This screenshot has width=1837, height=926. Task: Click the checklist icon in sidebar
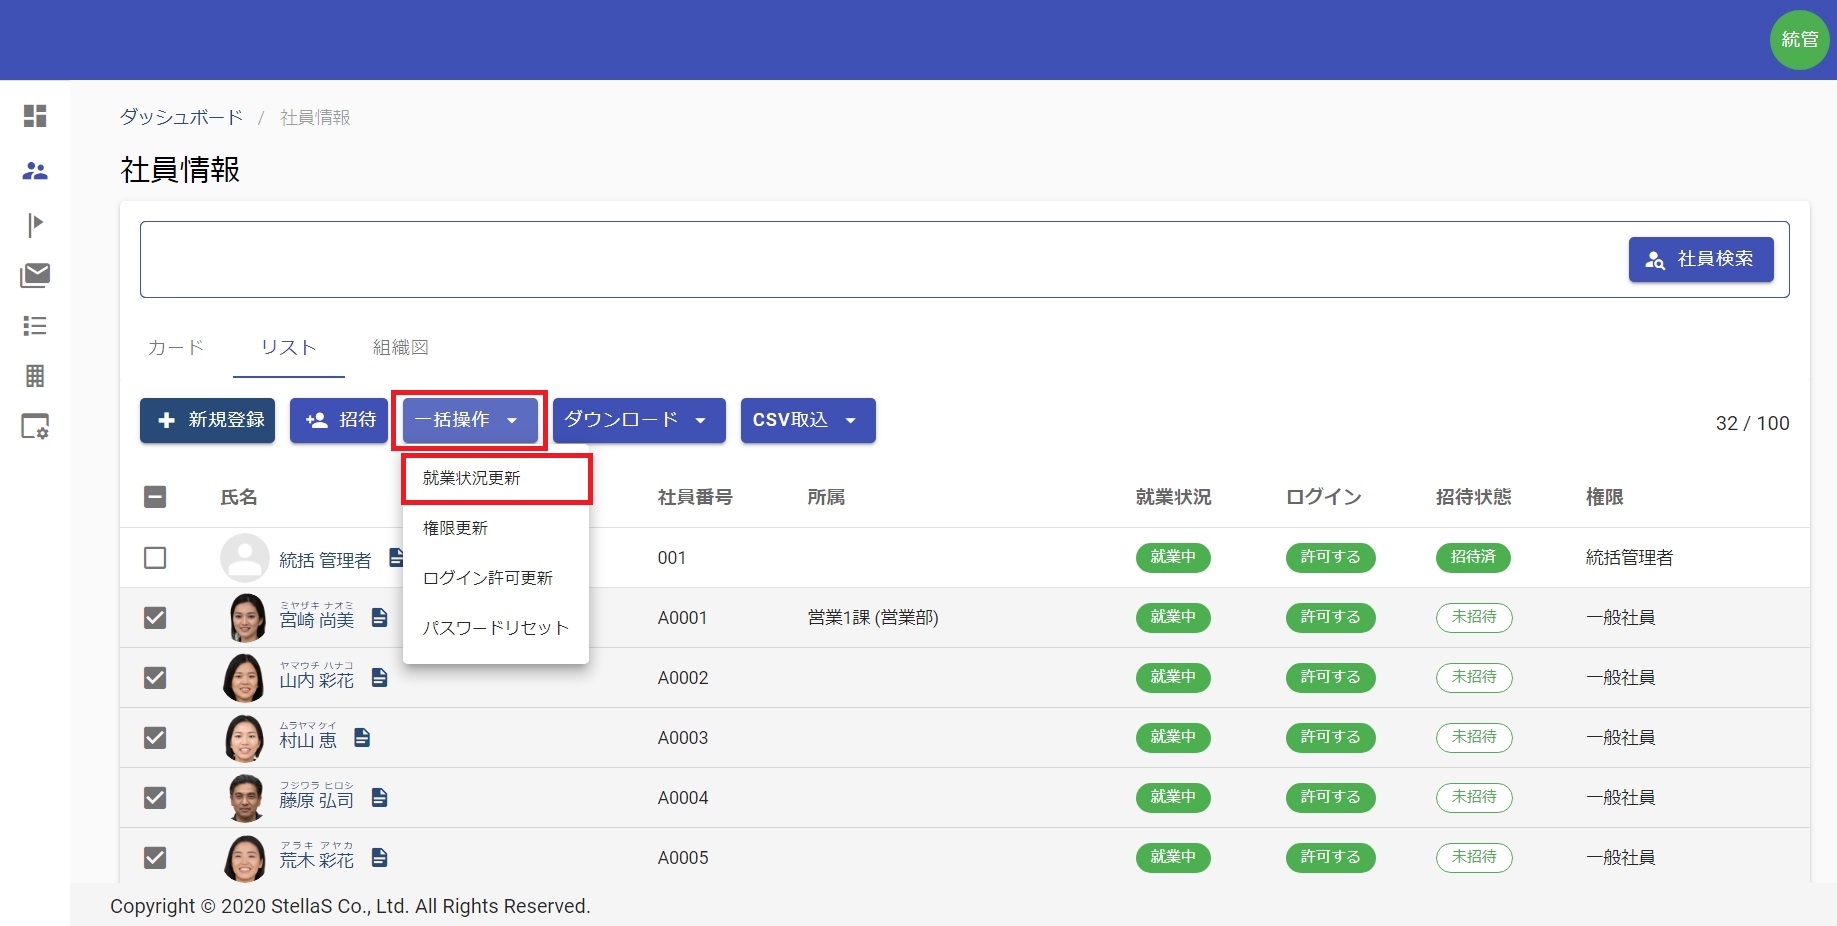[x=35, y=325]
